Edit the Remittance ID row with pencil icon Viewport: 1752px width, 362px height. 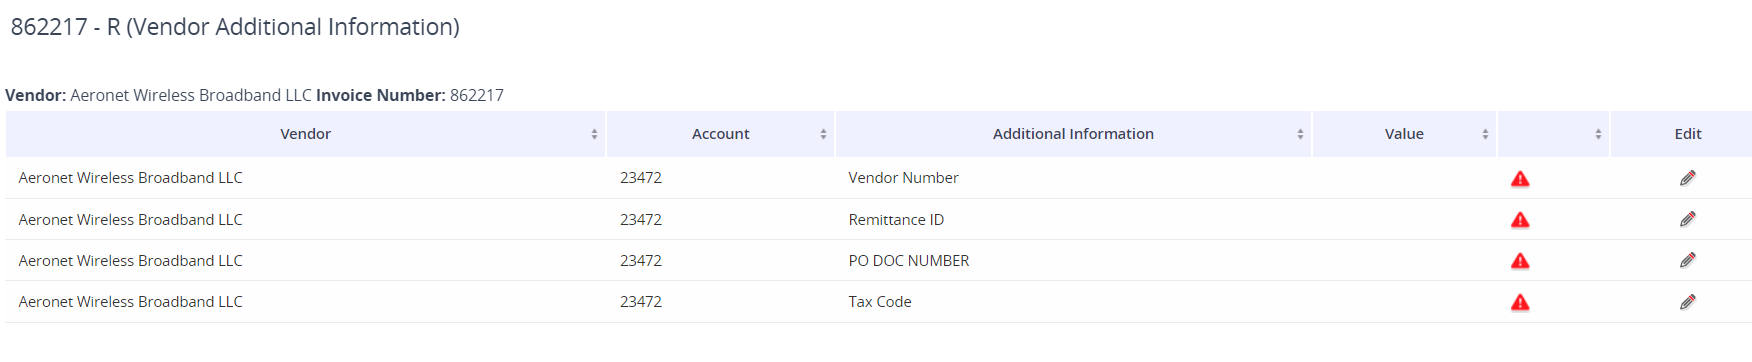(x=1687, y=219)
